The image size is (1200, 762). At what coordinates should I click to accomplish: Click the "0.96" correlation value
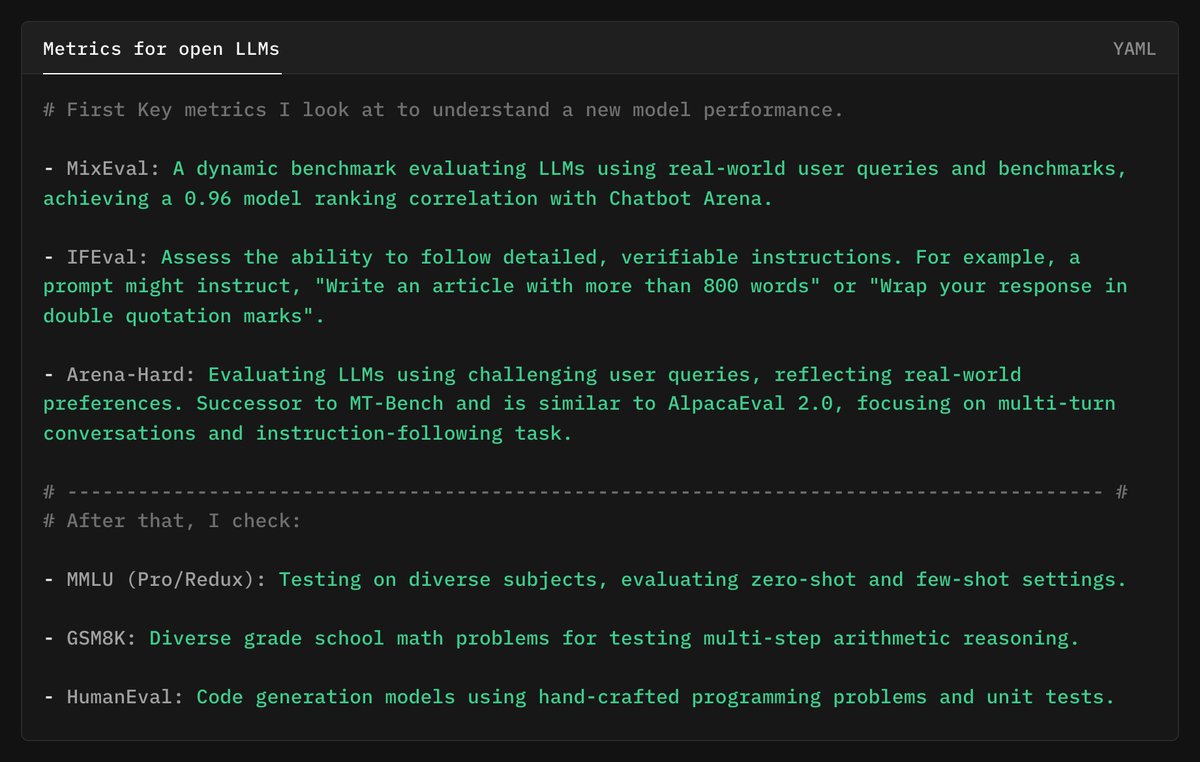pos(207,198)
